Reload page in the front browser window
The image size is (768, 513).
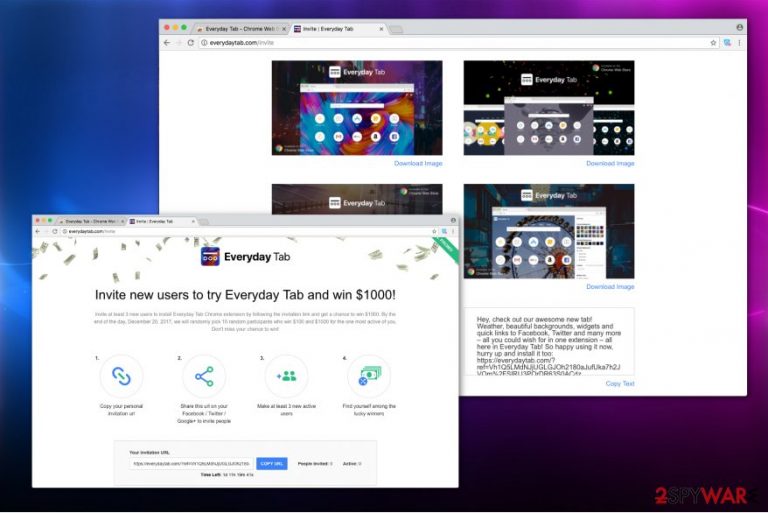pos(55,231)
